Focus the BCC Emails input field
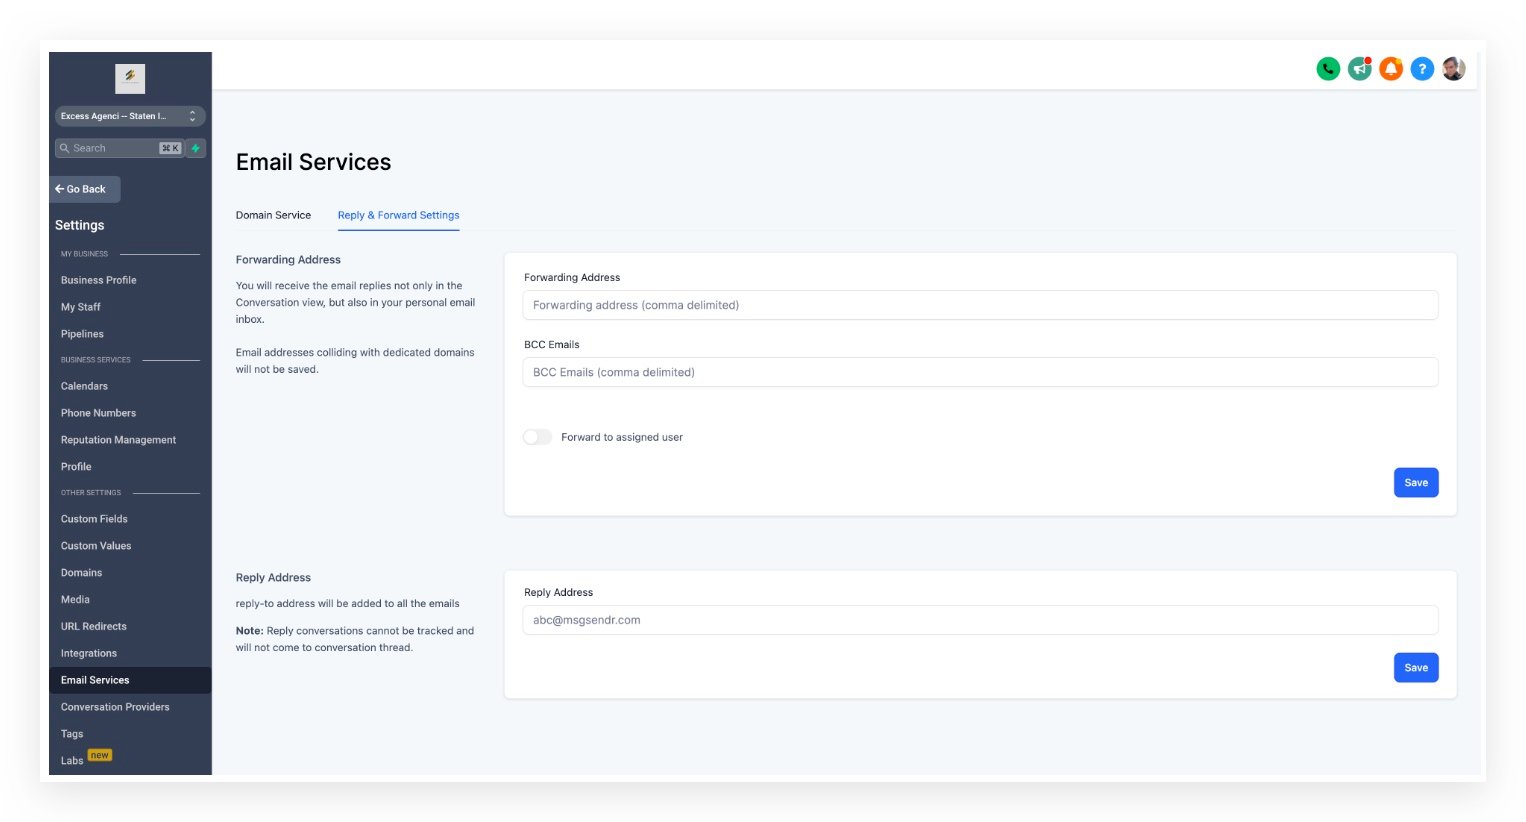 [x=980, y=372]
